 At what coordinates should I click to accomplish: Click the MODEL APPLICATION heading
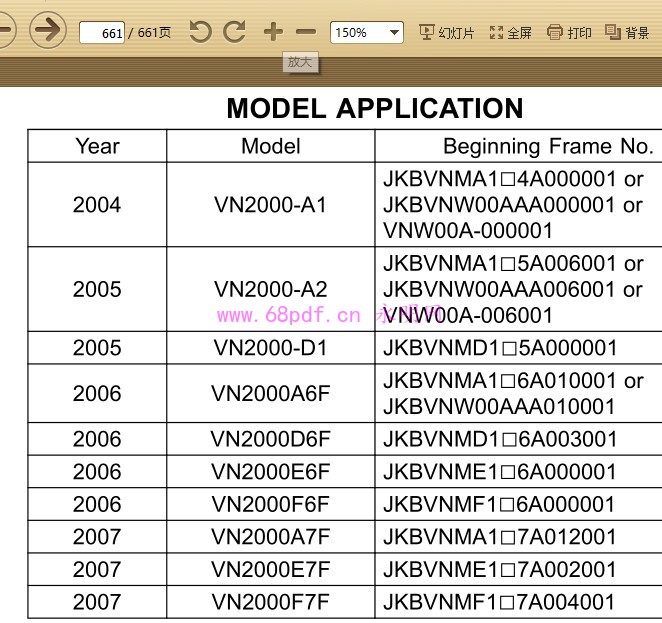pyautogui.click(x=374, y=108)
